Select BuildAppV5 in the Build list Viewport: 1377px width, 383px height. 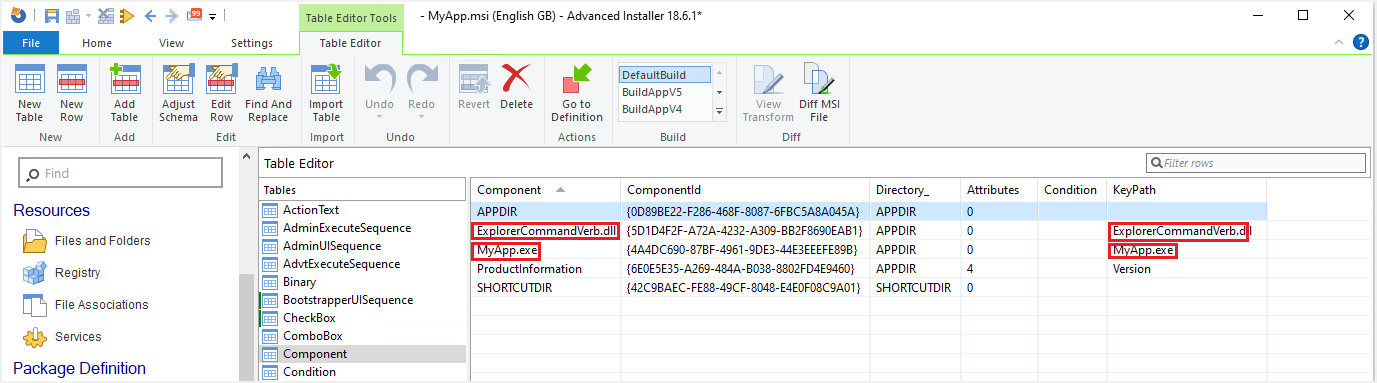point(665,92)
